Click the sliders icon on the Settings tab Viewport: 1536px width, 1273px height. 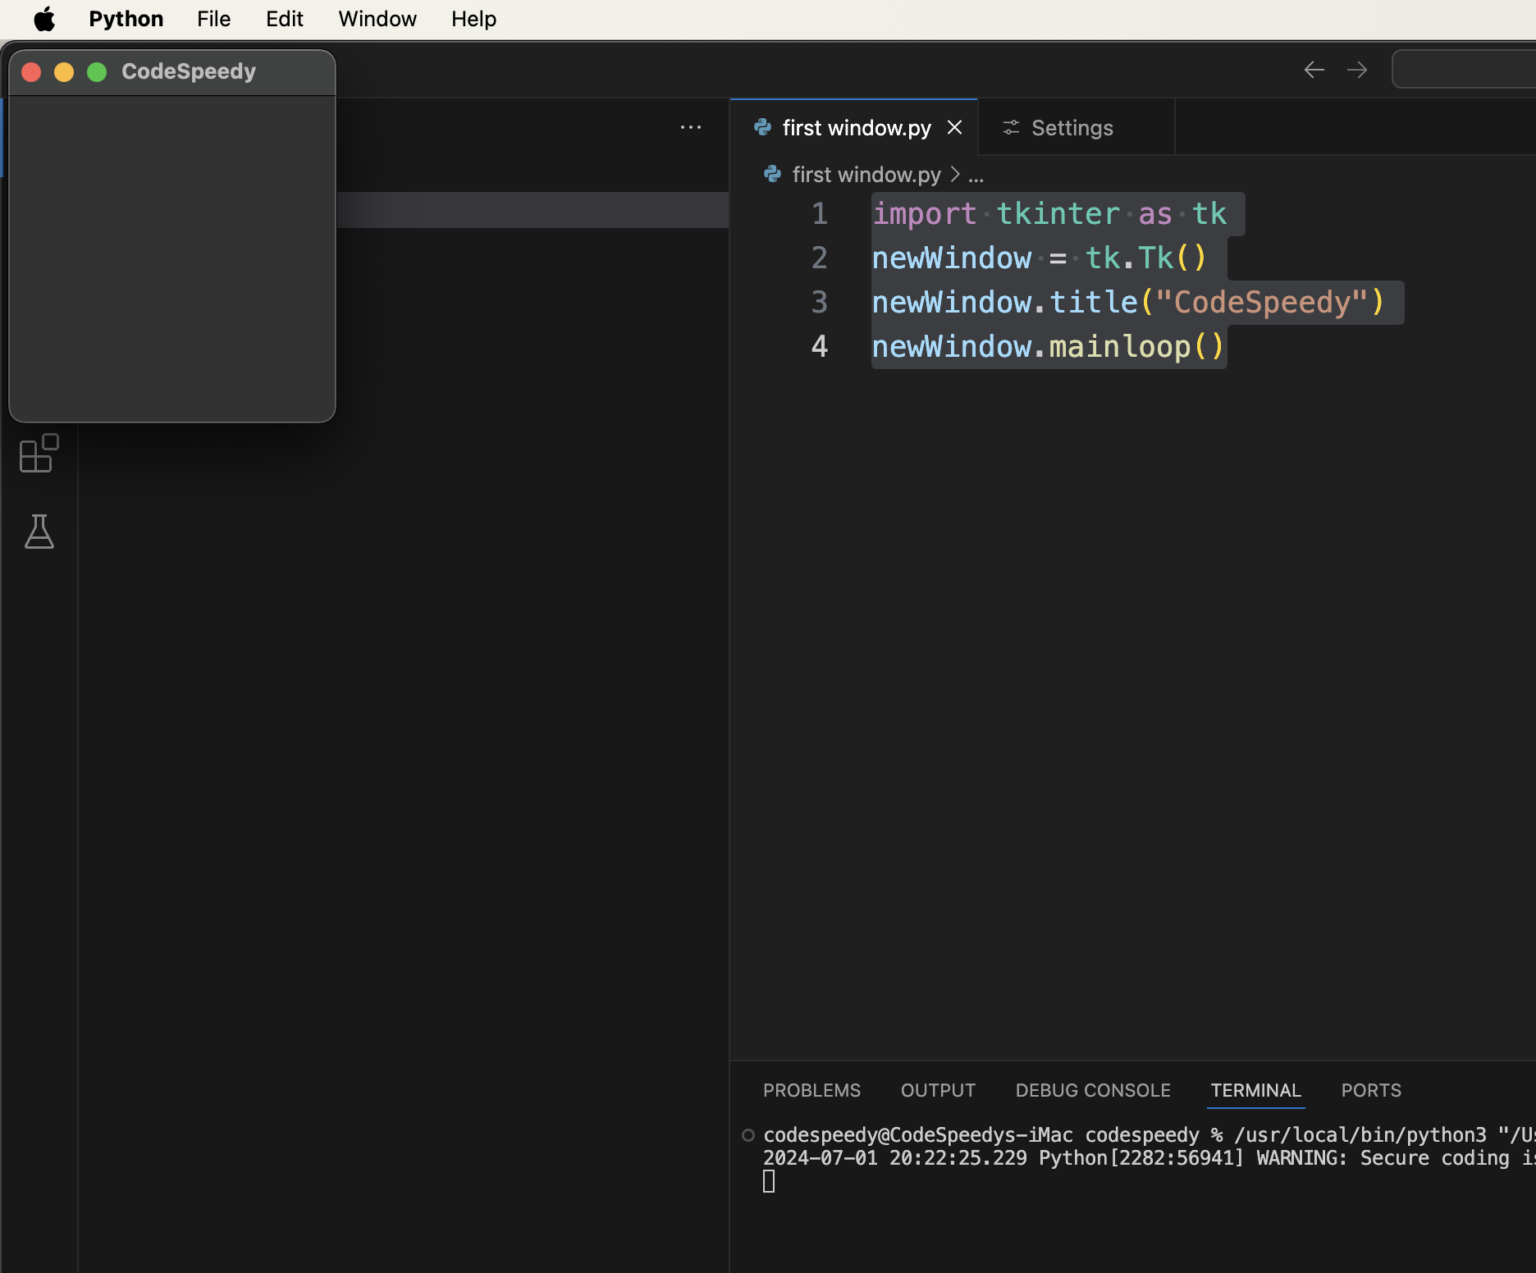coord(1009,127)
